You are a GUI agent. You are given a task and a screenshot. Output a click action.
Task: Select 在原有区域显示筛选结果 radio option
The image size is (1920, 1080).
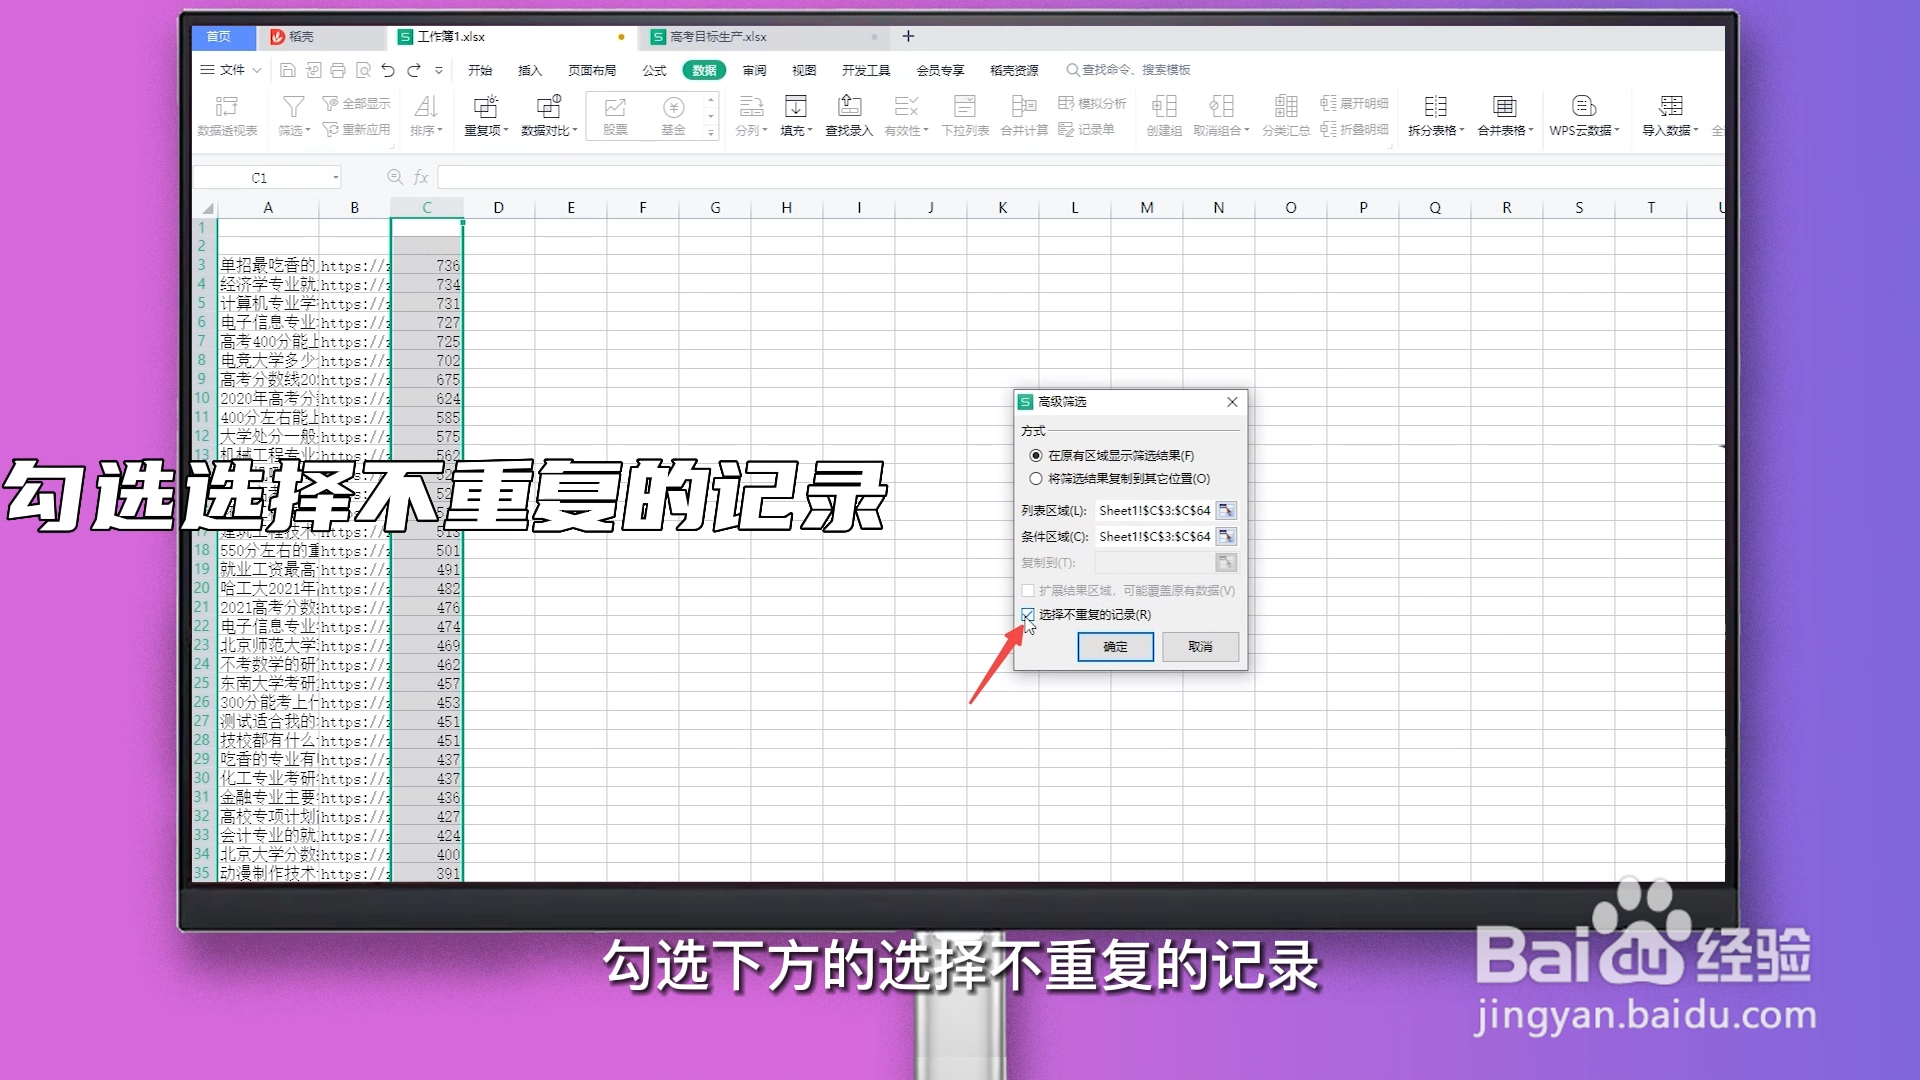tap(1036, 455)
